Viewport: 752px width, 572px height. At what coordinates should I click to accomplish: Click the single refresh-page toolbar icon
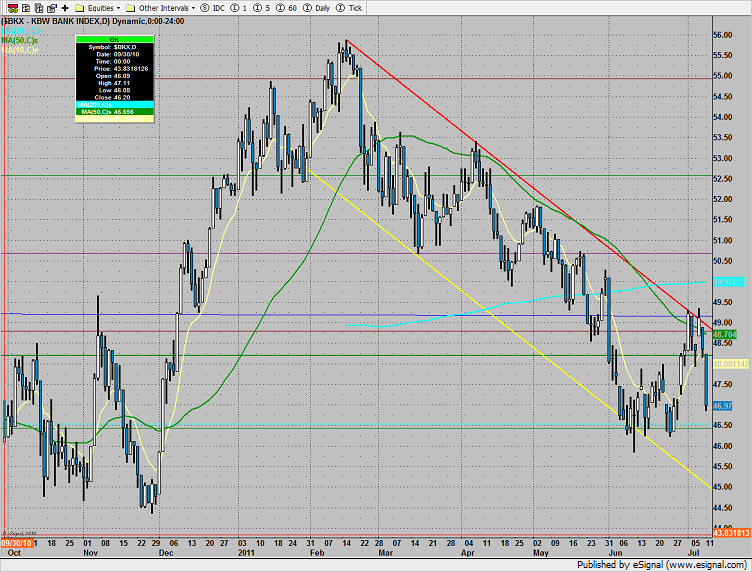[x=26, y=8]
